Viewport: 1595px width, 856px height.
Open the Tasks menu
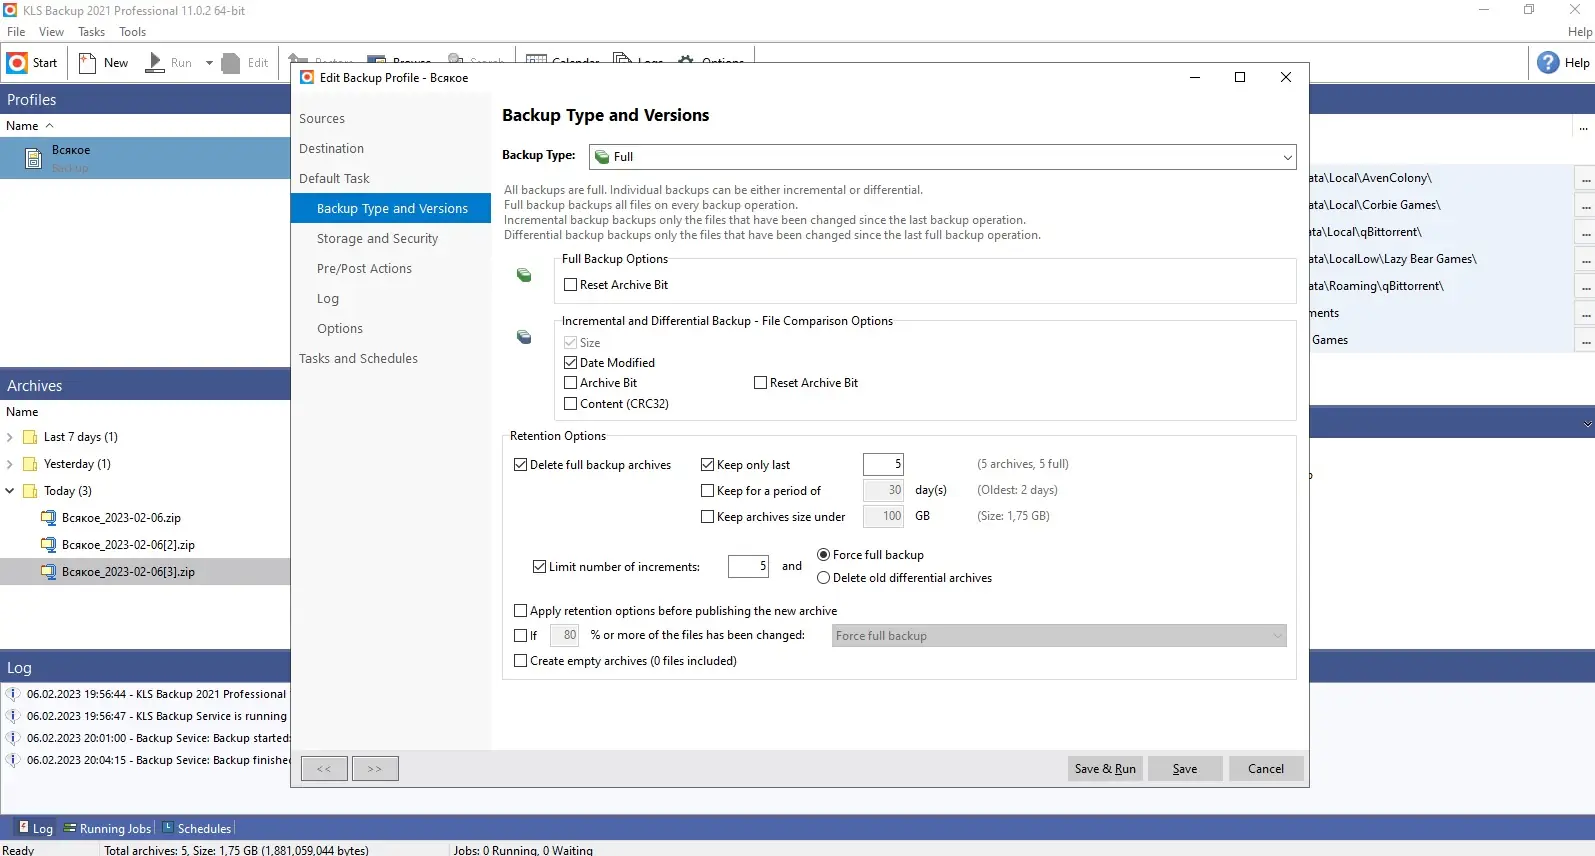coord(91,32)
